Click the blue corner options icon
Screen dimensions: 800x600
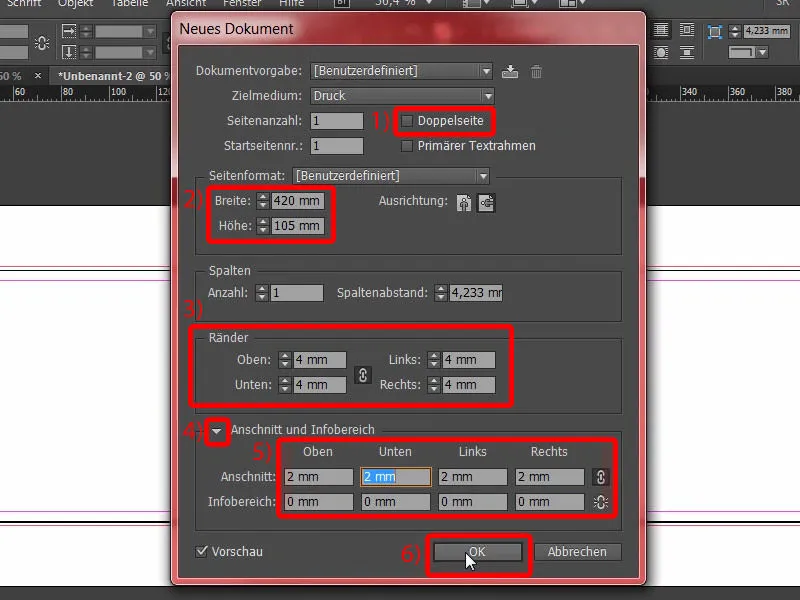[x=715, y=32]
